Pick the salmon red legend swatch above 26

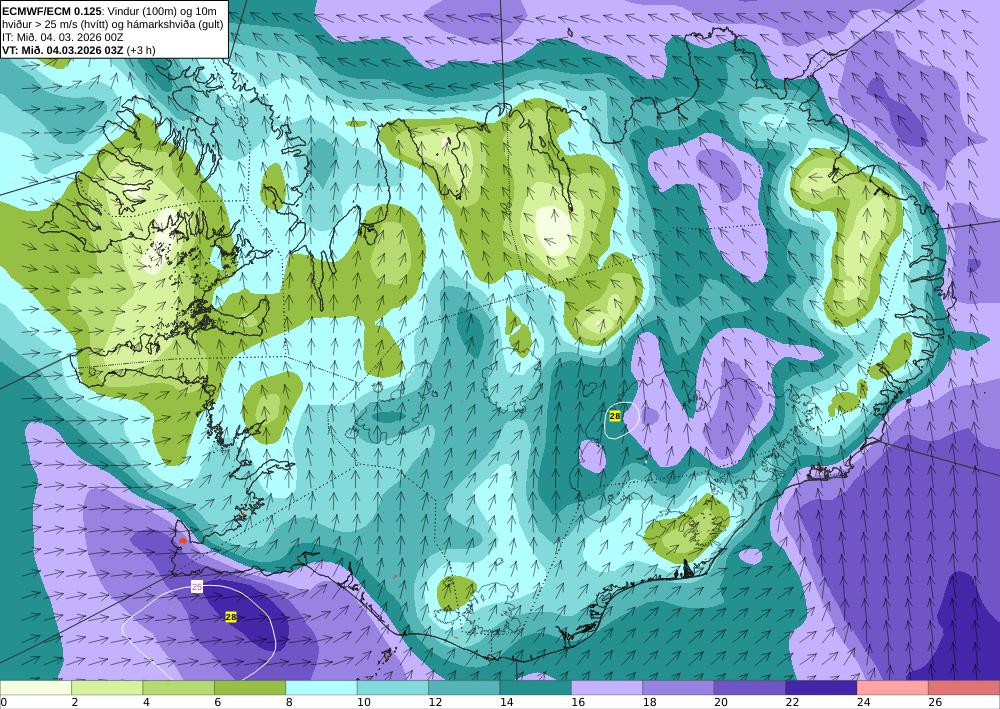pyautogui.click(x=964, y=687)
